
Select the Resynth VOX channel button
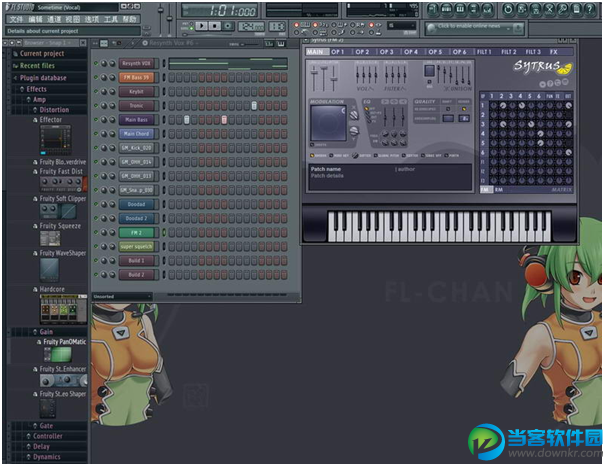click(x=137, y=63)
